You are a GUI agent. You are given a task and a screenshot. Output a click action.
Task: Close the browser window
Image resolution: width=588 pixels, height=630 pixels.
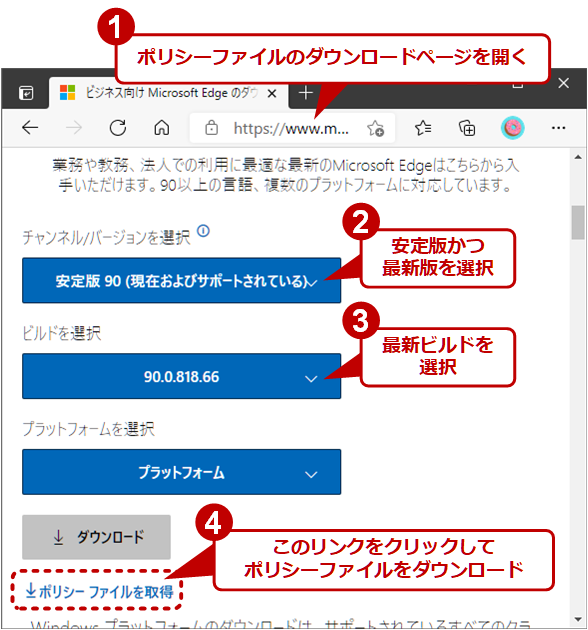point(563,83)
